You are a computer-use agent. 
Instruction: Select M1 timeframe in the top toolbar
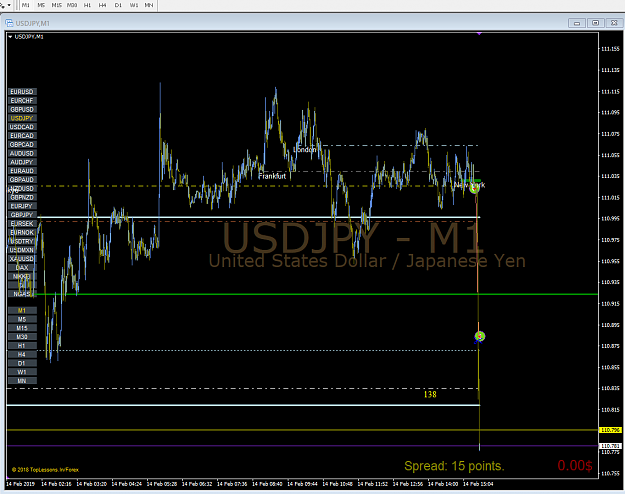[26, 5]
